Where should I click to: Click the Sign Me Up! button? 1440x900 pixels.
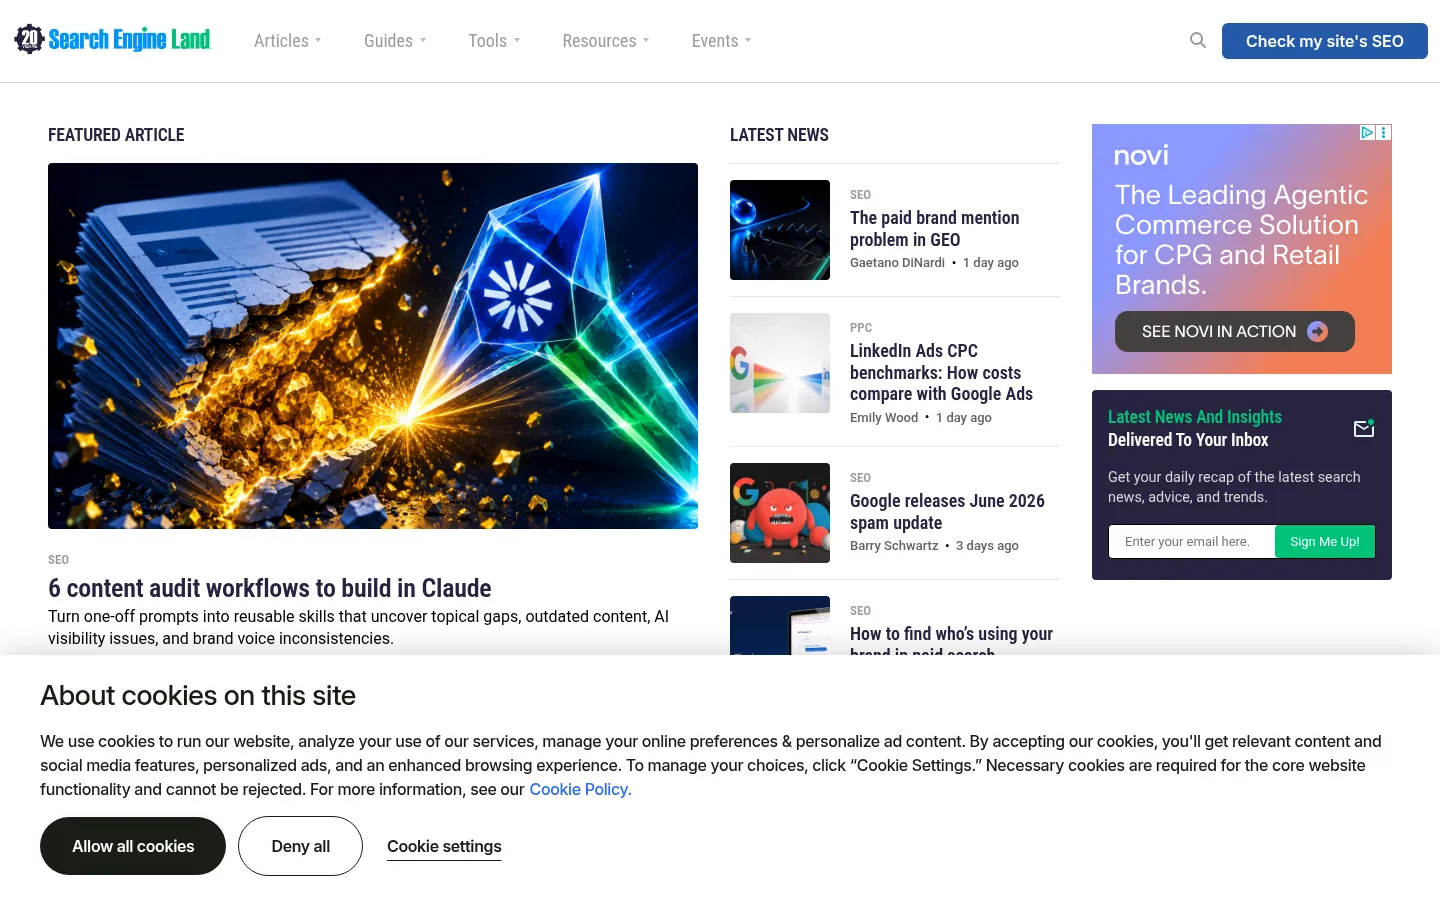tap(1325, 542)
